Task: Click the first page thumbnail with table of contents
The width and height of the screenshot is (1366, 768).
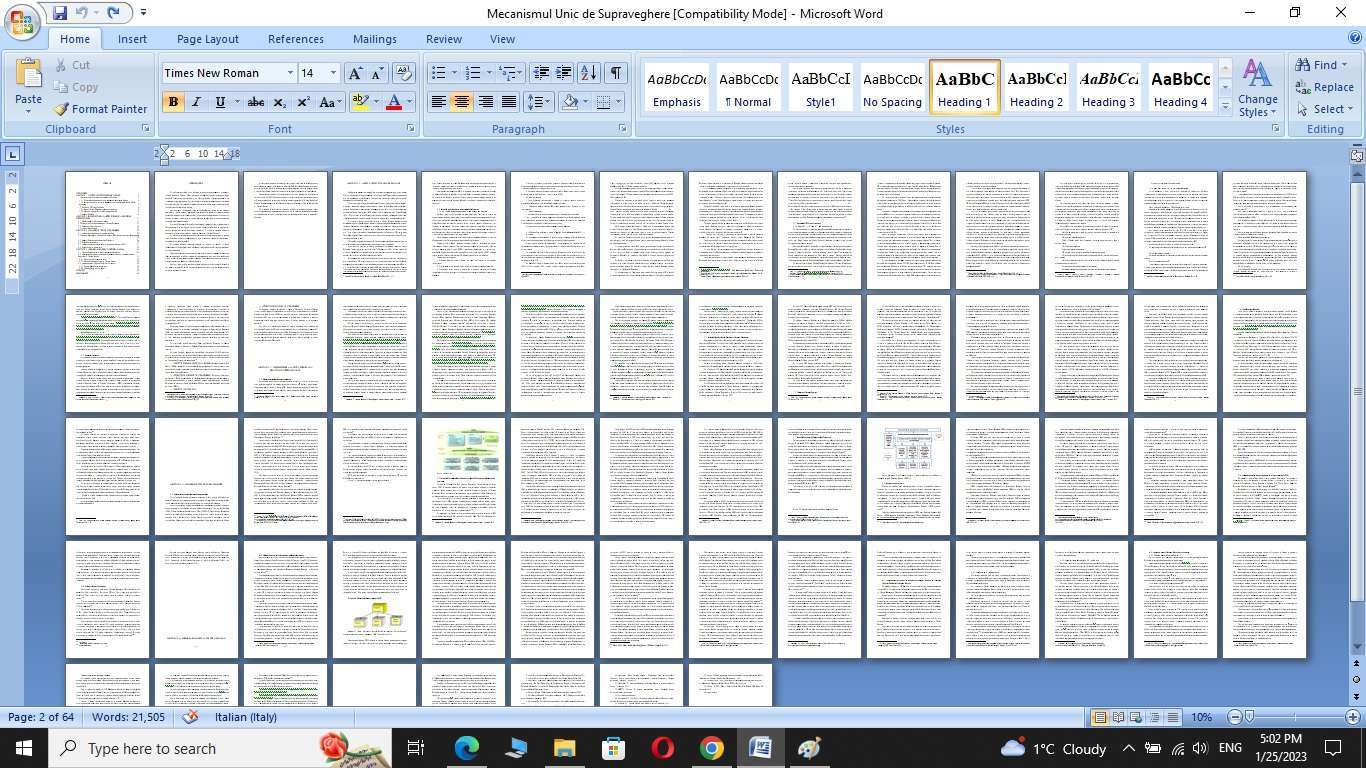Action: pos(107,230)
